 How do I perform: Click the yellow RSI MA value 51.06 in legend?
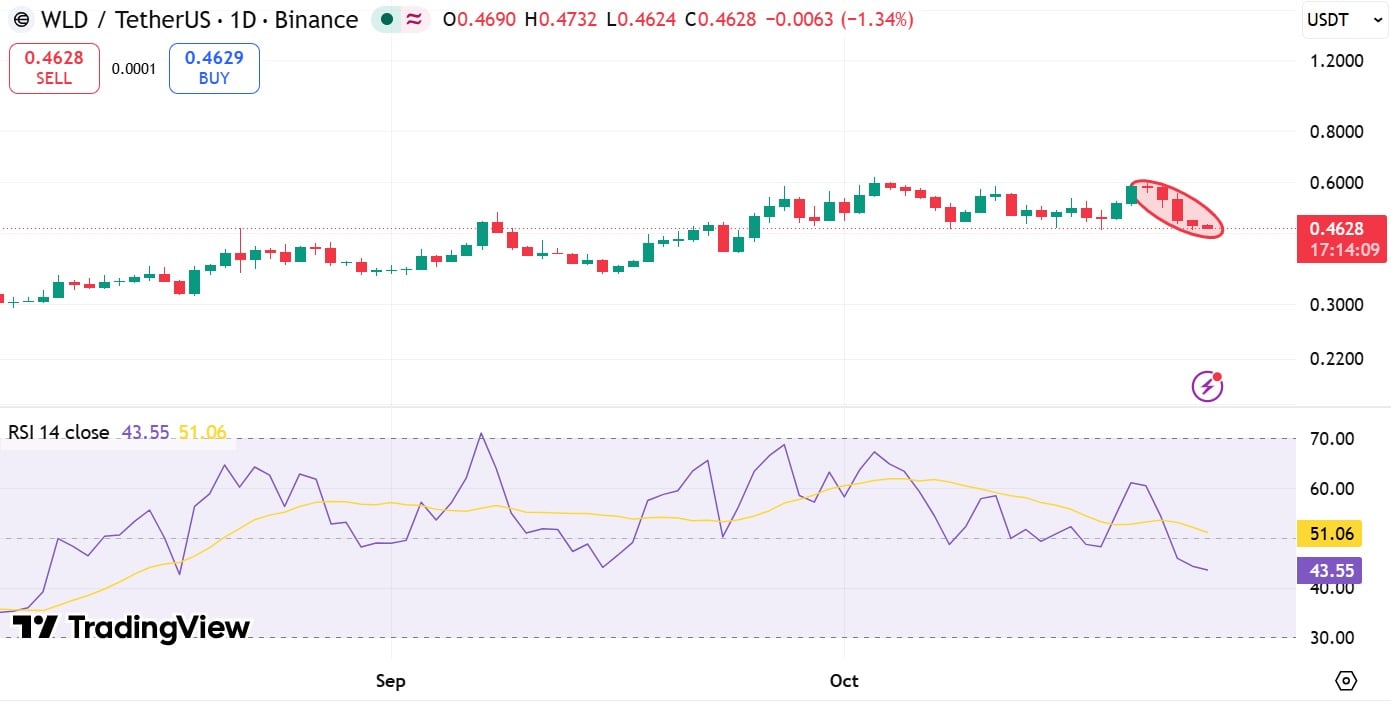pos(202,433)
